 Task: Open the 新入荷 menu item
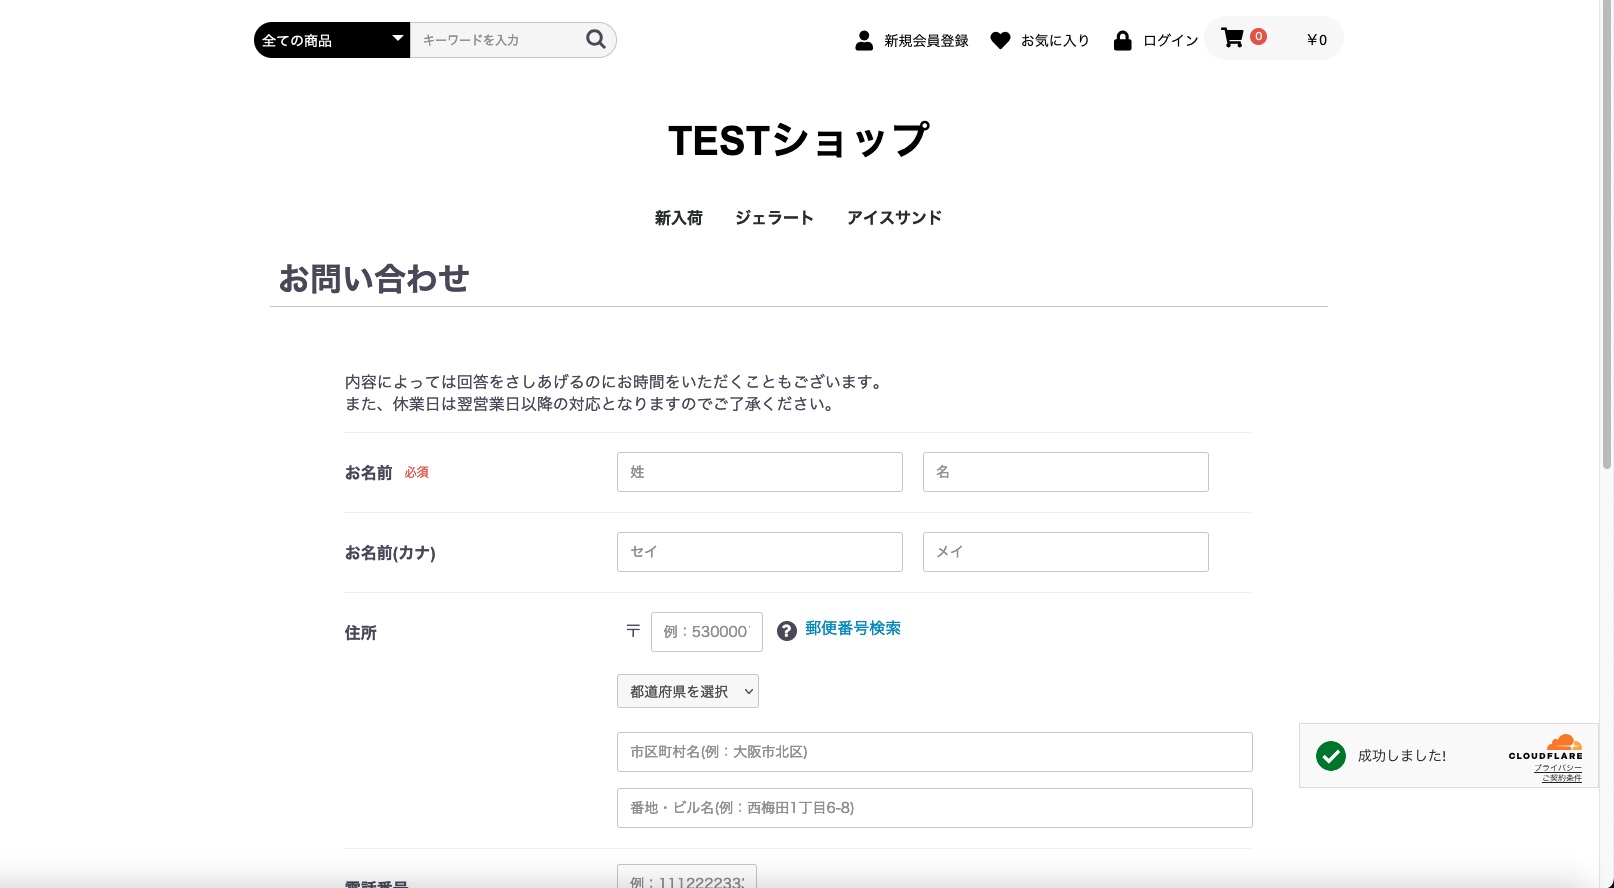pyautogui.click(x=679, y=218)
